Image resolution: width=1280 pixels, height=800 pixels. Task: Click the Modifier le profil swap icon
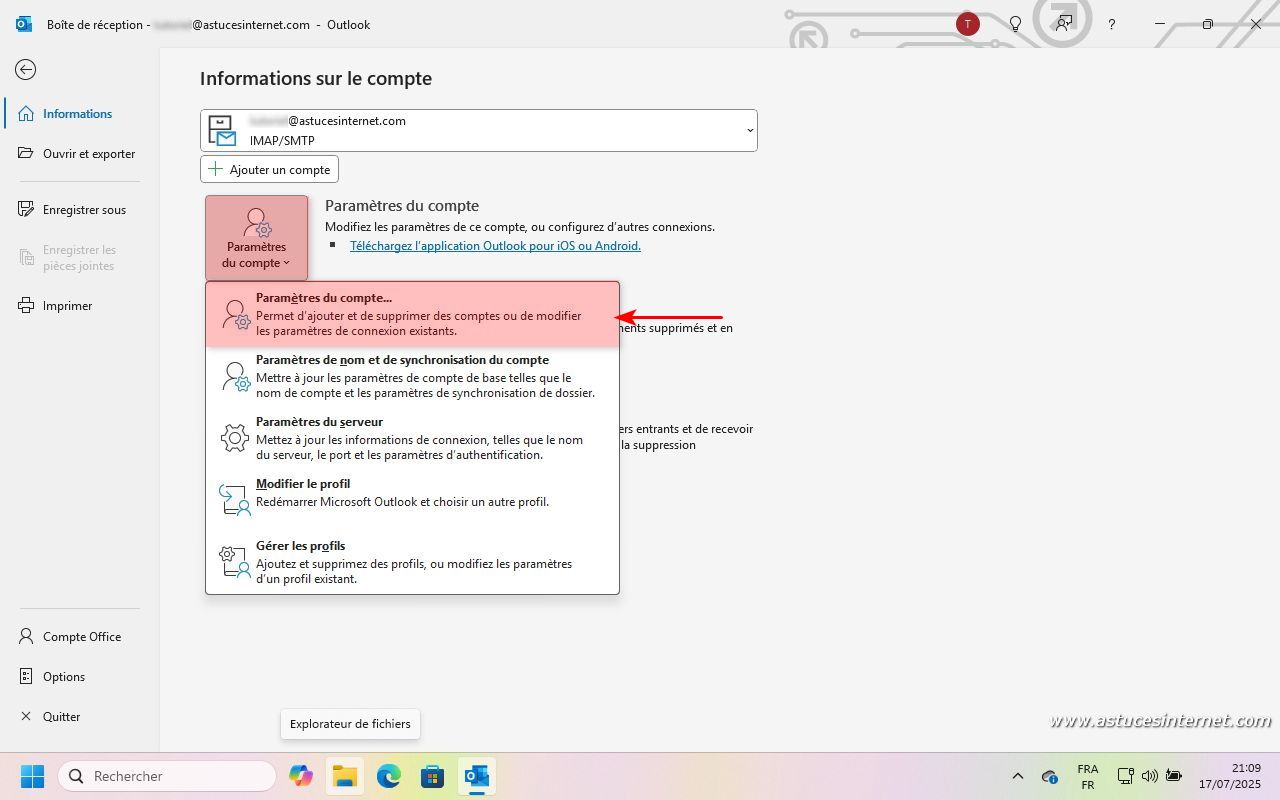234,500
